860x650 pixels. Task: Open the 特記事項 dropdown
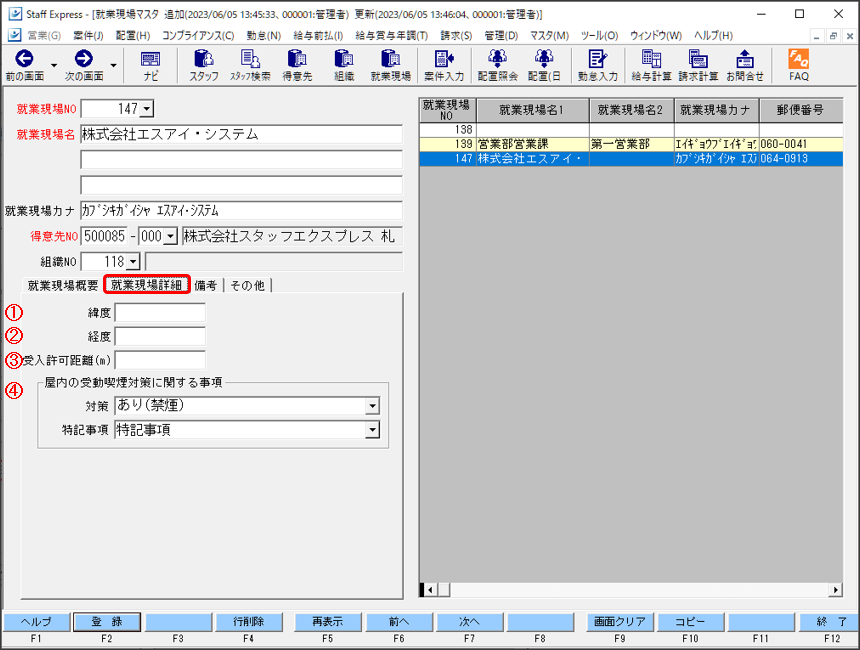pyautogui.click(x=372, y=430)
